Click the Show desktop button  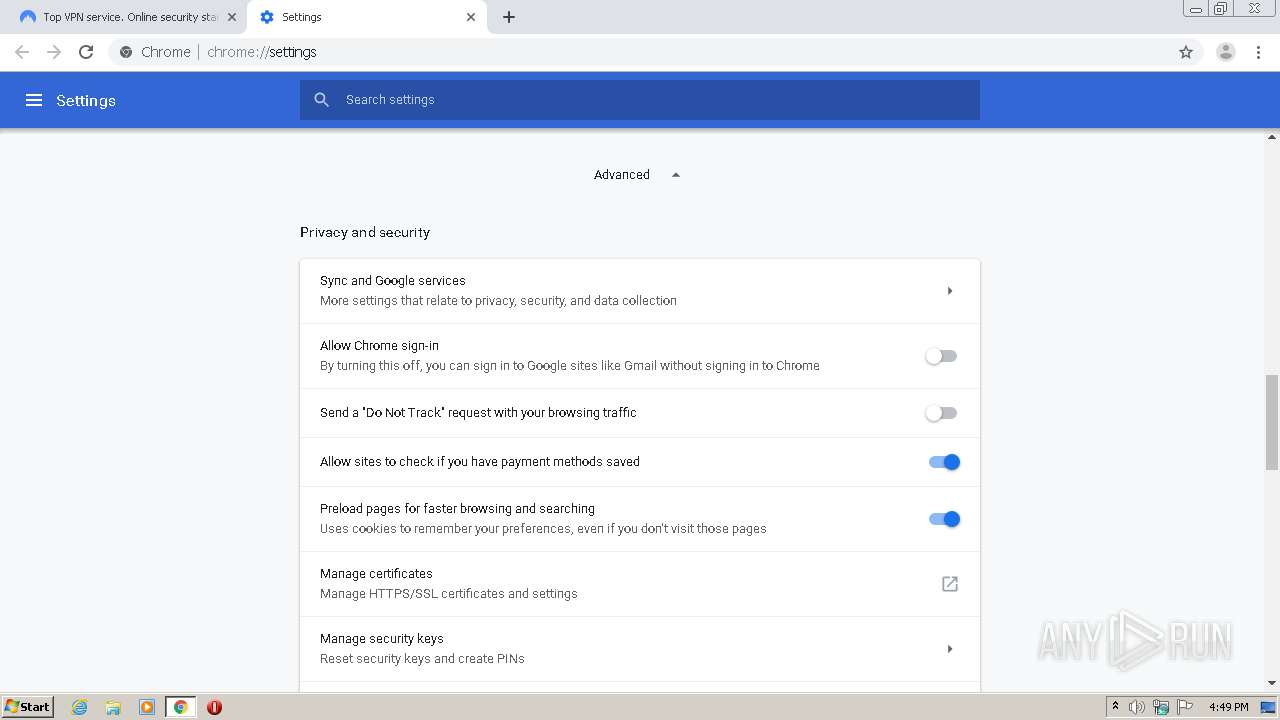tap(1269, 707)
